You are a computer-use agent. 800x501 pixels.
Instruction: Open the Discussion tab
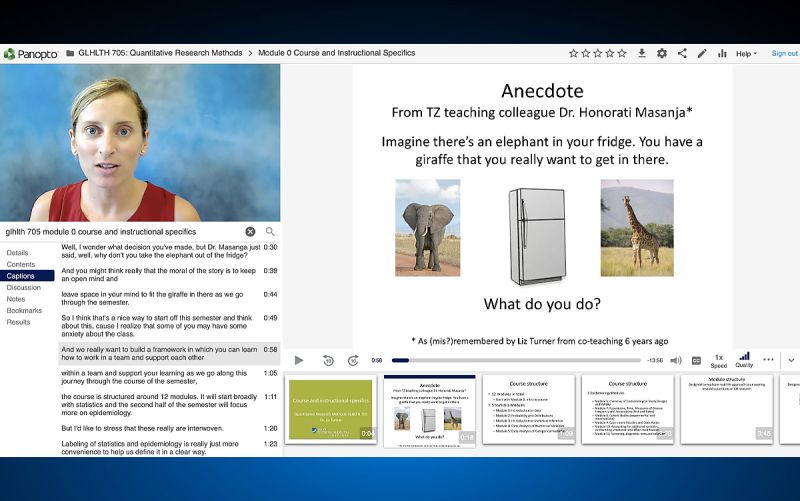coord(23,287)
